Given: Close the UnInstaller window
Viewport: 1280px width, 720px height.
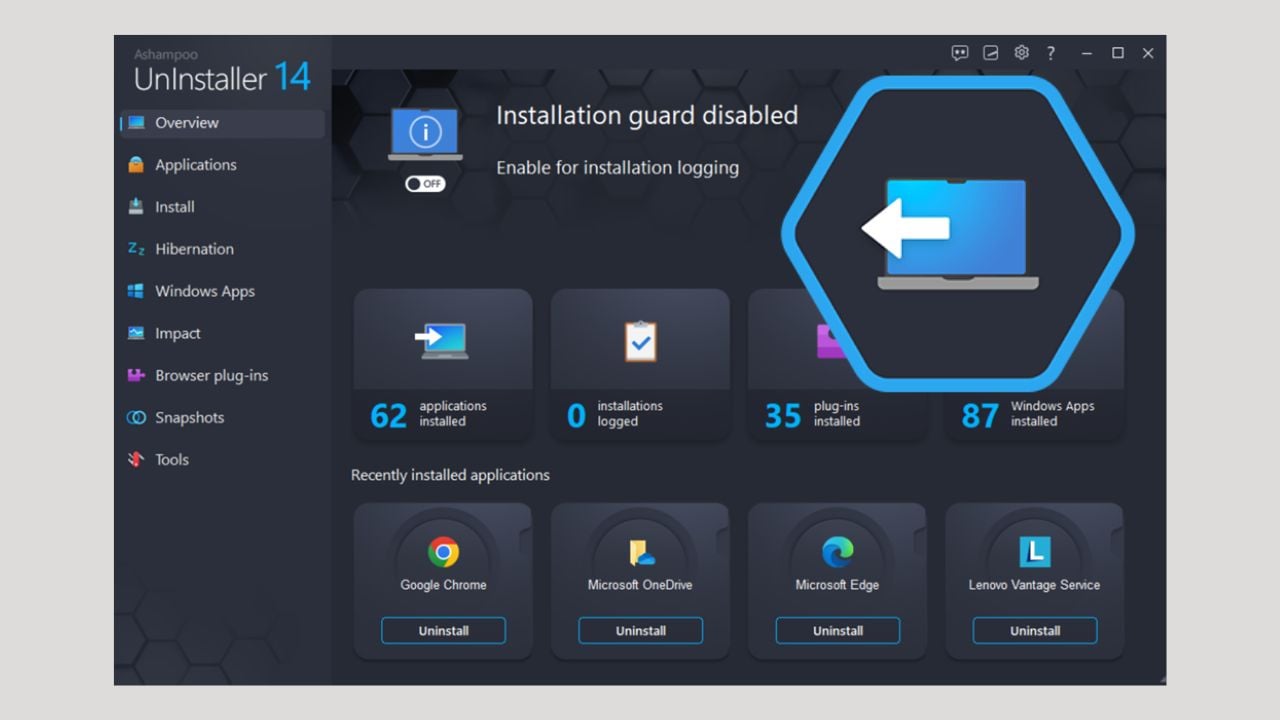Looking at the screenshot, I should [1148, 53].
